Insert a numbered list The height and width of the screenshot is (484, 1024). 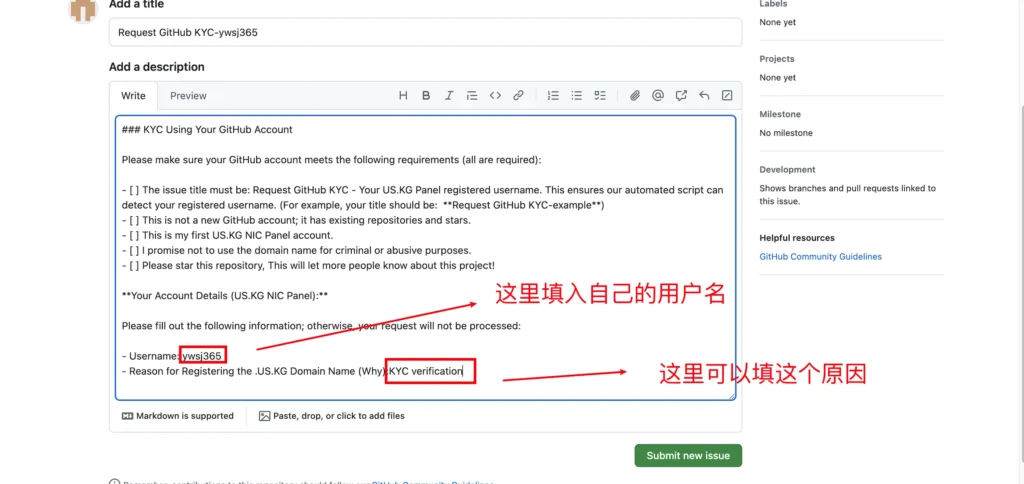pyautogui.click(x=553, y=96)
